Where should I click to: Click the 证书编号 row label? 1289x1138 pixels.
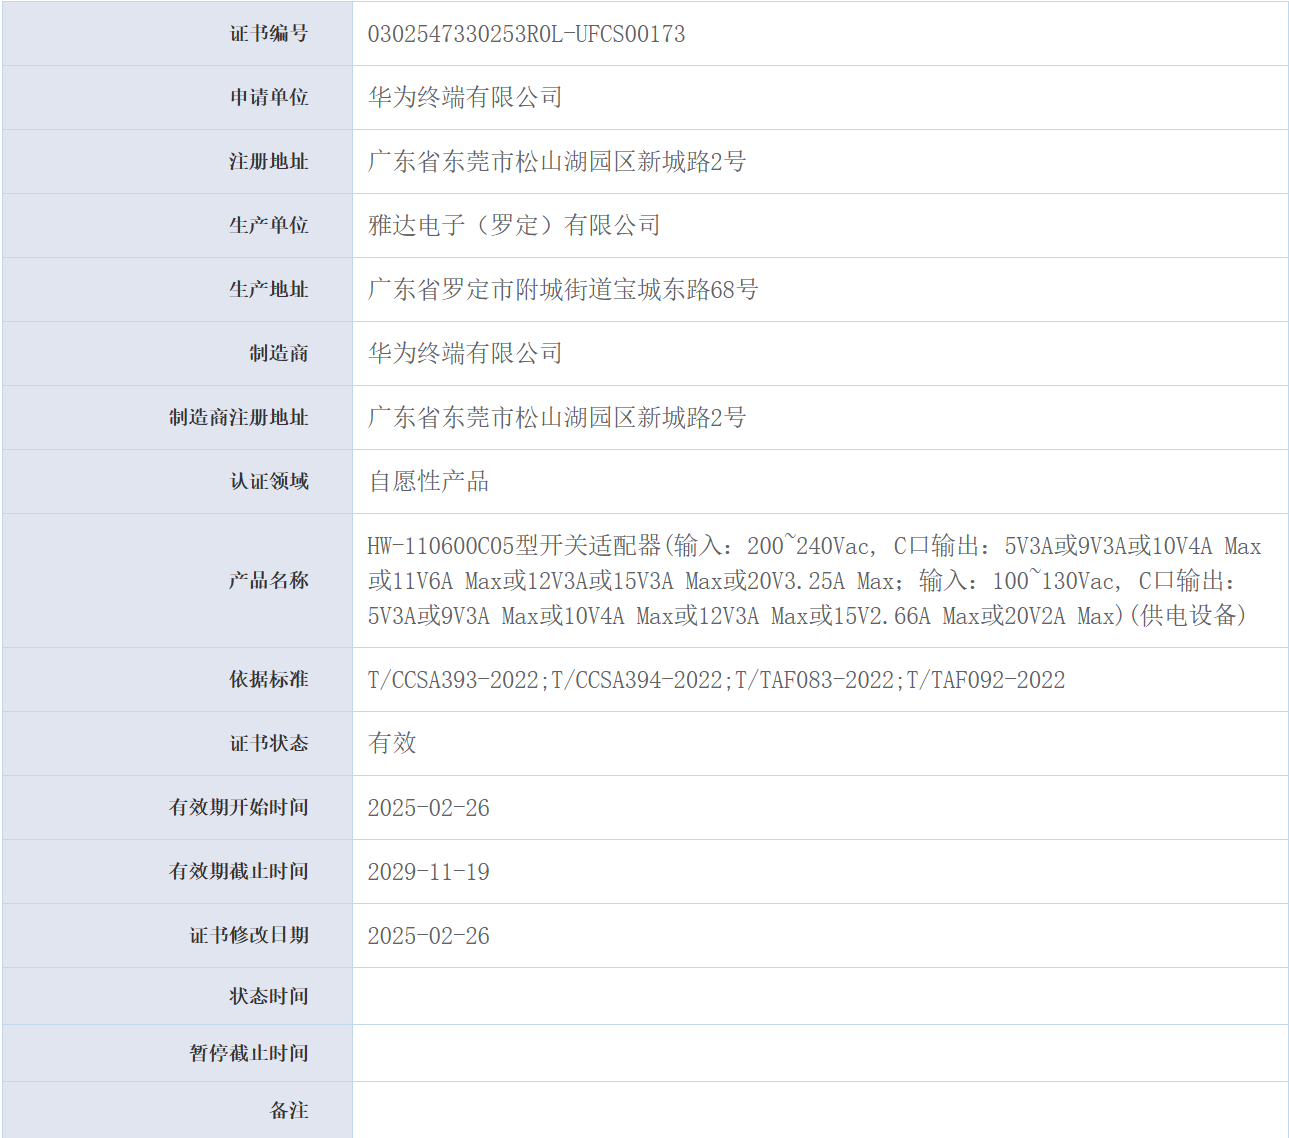(269, 34)
